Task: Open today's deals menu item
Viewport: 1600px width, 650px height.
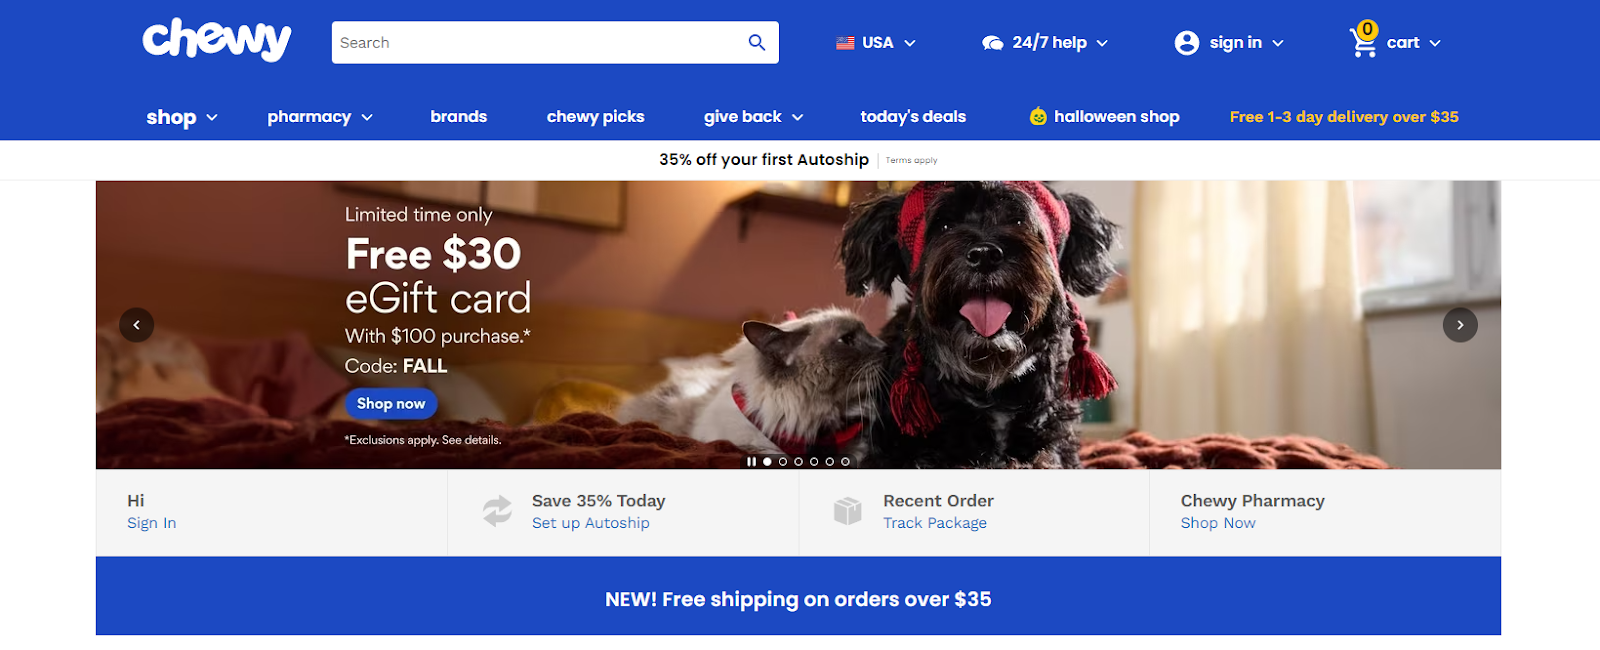Action: point(913,117)
